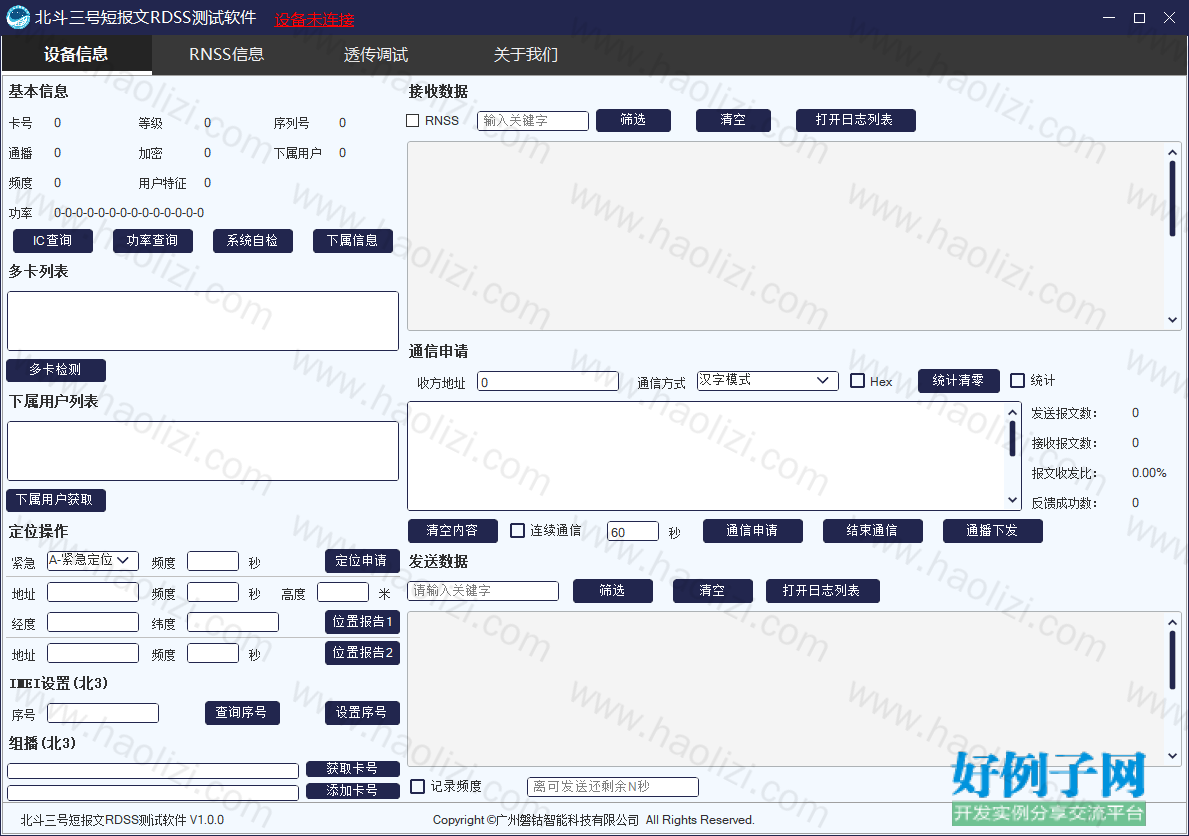Click 清空 button under 接收数据

tap(733, 120)
